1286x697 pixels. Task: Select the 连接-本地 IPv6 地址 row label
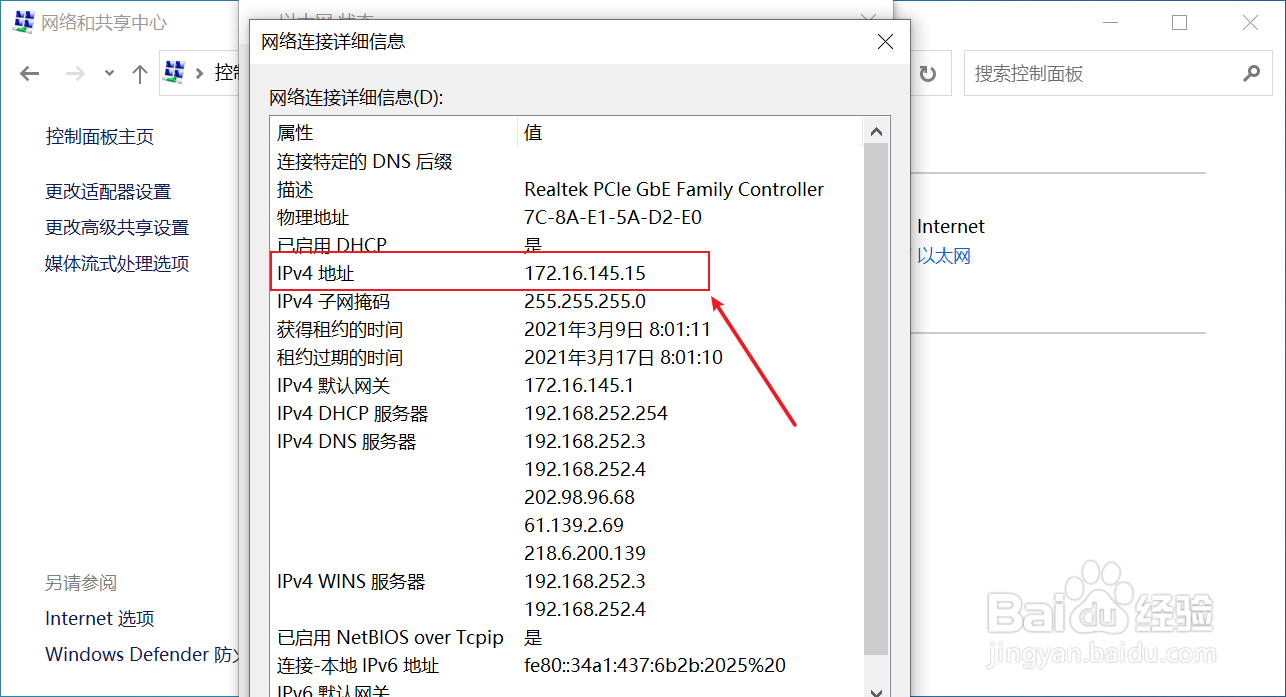[x=358, y=665]
